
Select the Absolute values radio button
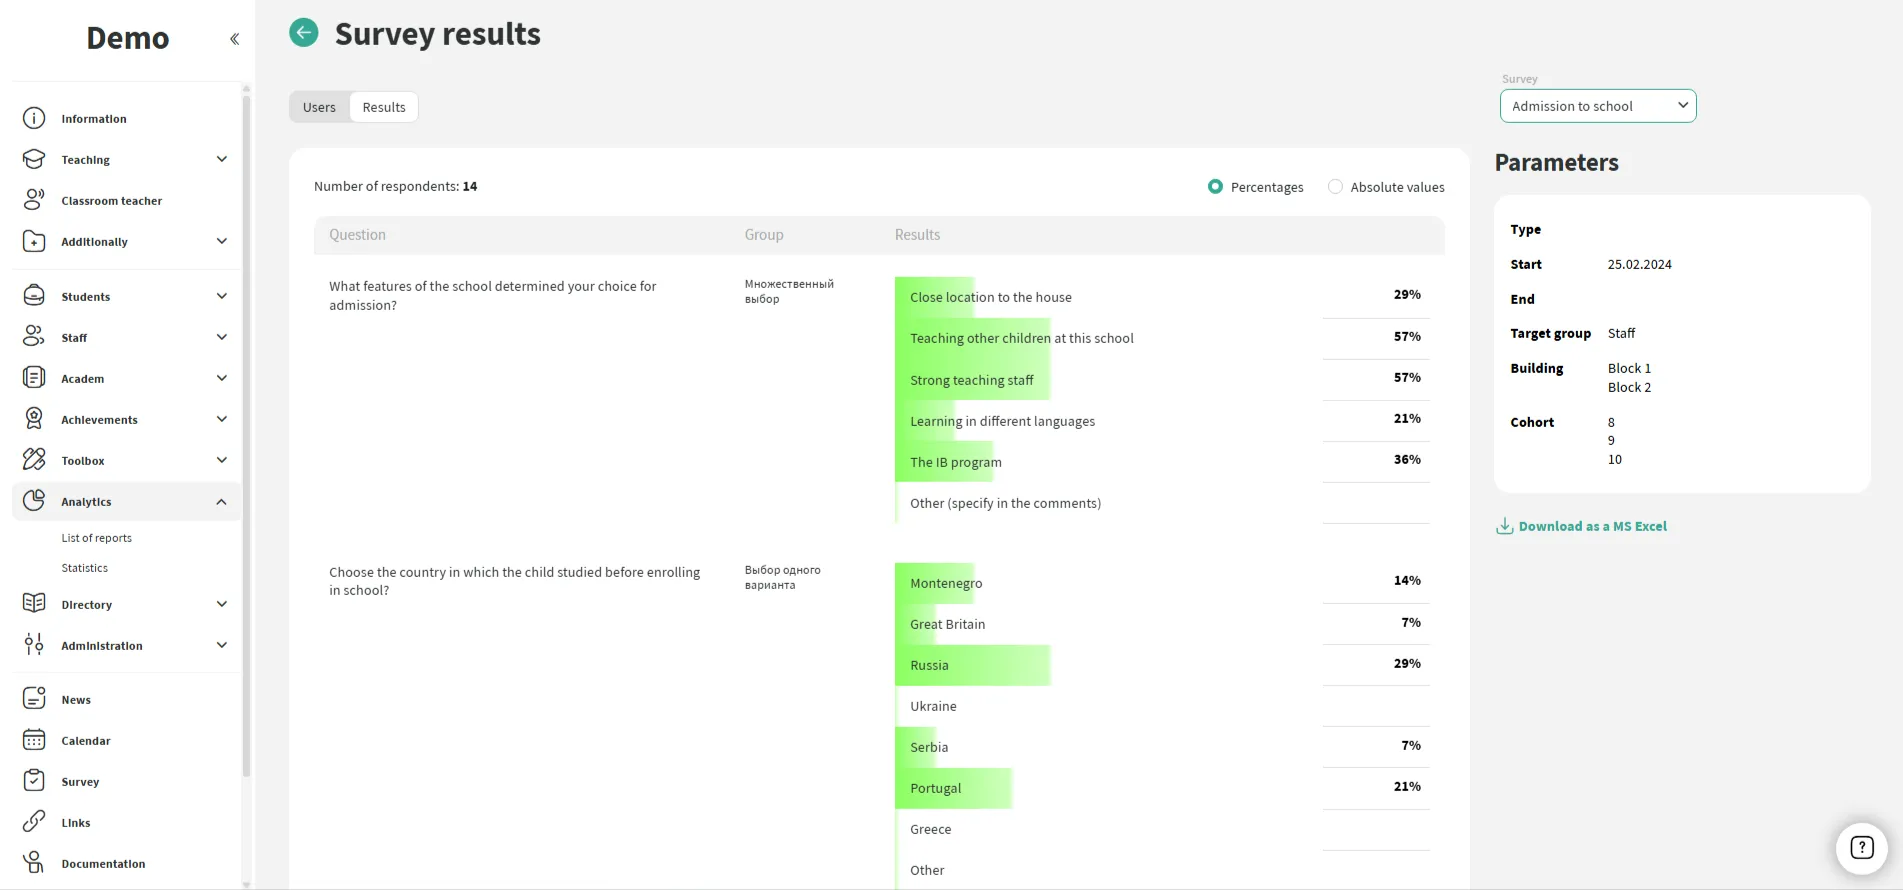(x=1335, y=187)
